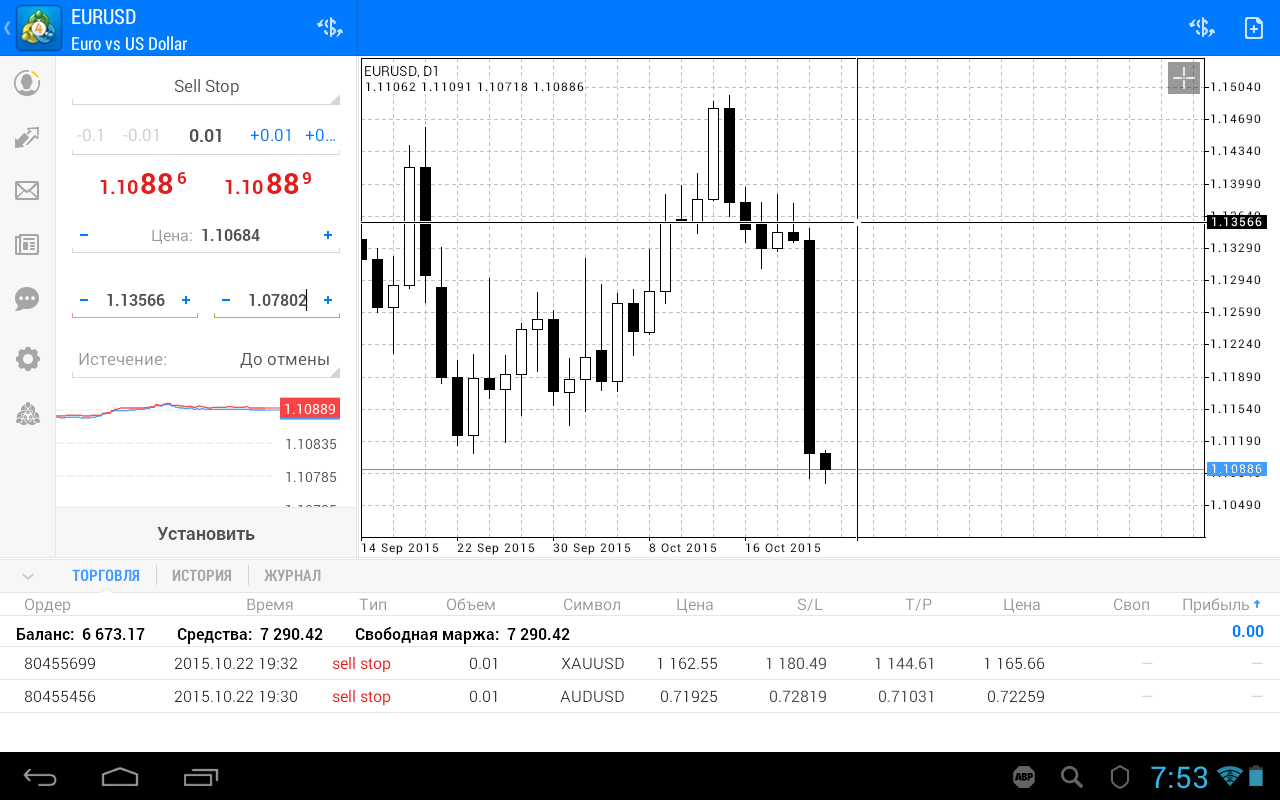
Task: Tap chart title EURUSD, D1
Action: 401,71
